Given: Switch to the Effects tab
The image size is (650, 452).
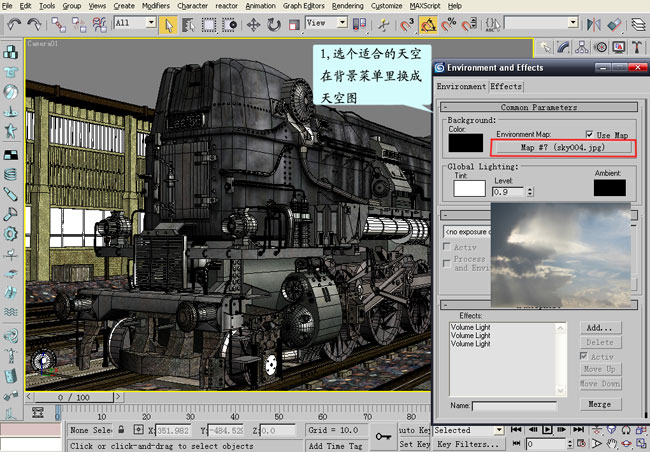Looking at the screenshot, I should (506, 87).
